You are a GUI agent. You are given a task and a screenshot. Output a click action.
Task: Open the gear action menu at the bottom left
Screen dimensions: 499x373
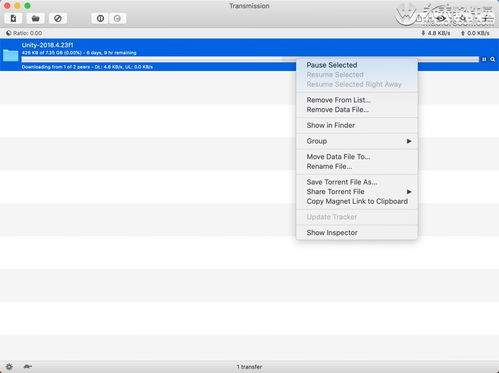(9, 366)
